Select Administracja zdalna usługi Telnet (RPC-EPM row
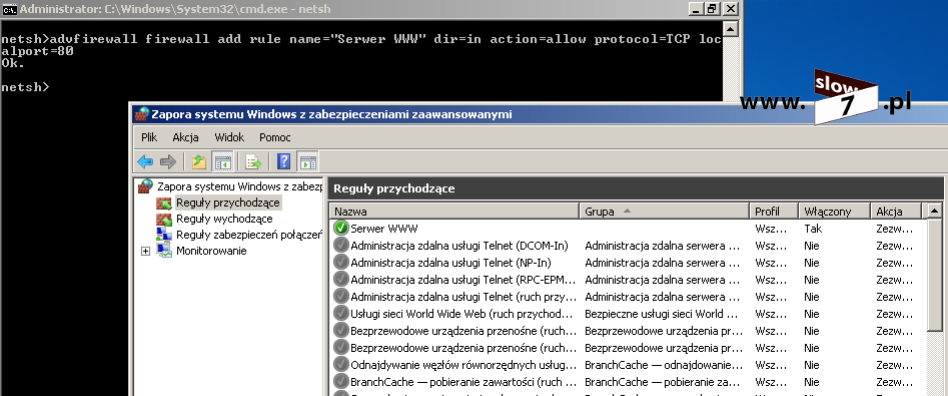 pyautogui.click(x=628, y=280)
